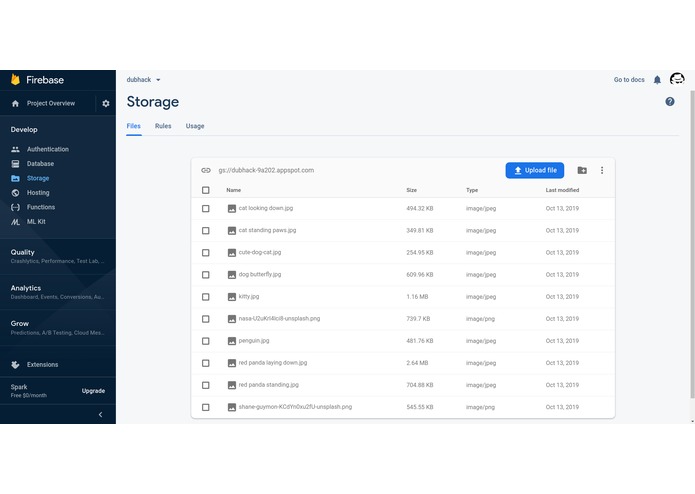Click the Size column header

[x=411, y=190]
